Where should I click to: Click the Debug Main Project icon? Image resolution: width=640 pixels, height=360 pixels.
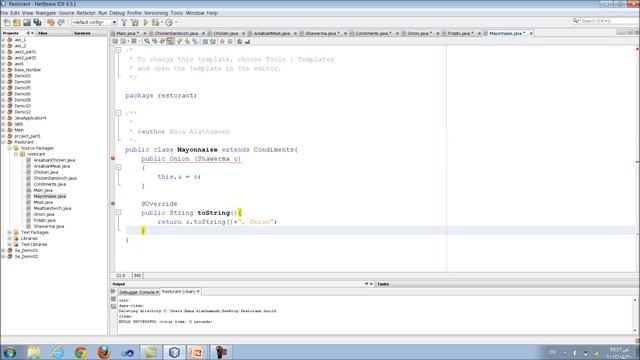tap(155, 22)
